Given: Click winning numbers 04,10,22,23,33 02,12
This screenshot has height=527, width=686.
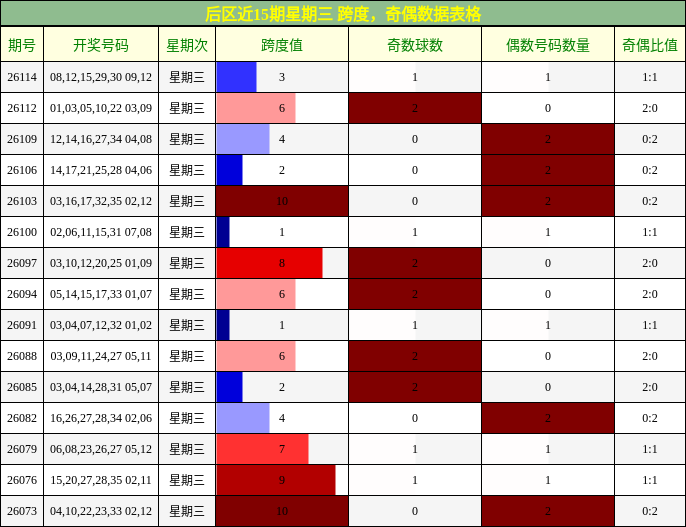Looking at the screenshot, I should point(101,511).
